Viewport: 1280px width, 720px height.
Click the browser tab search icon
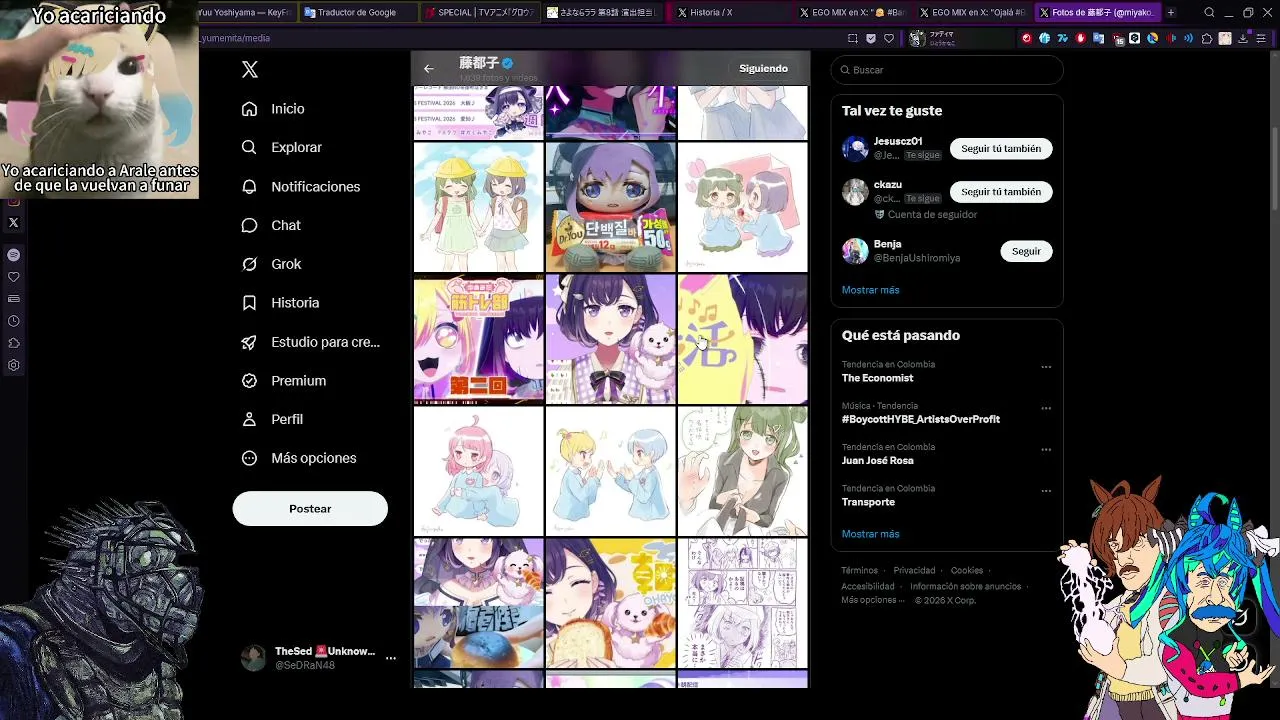[x=1209, y=12]
